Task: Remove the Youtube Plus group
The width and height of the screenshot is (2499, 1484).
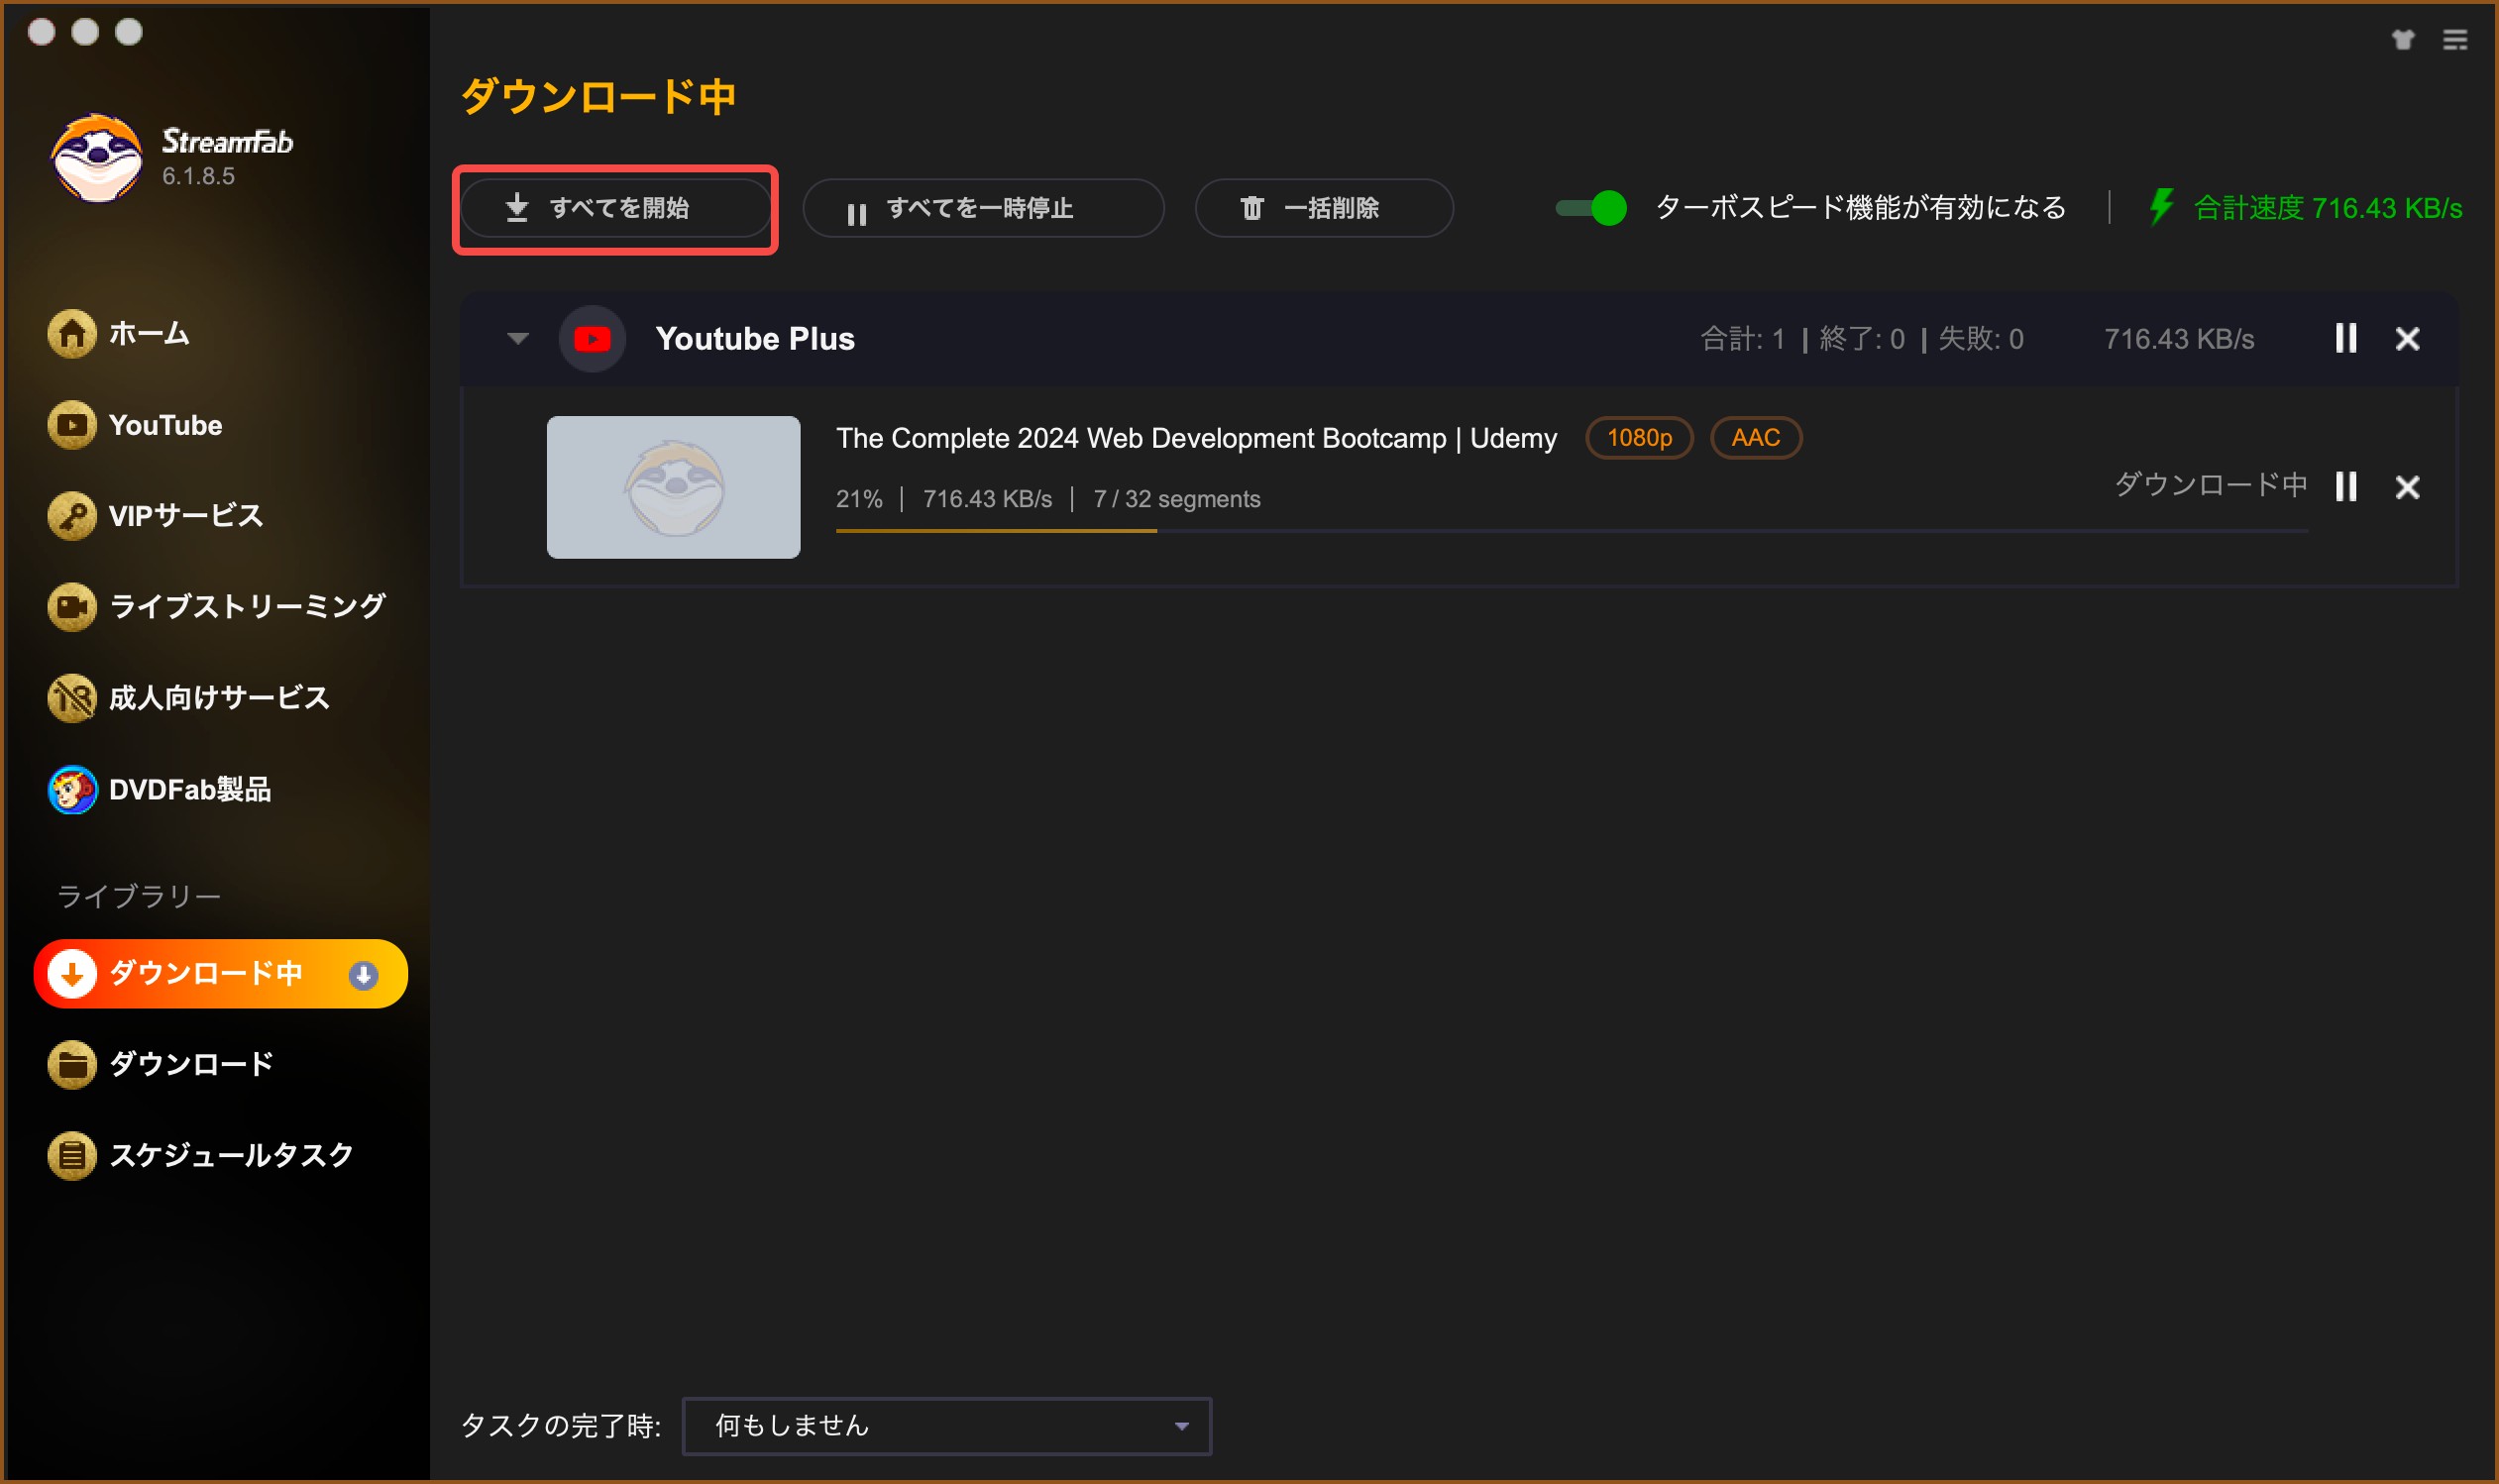Action: click(x=2406, y=338)
